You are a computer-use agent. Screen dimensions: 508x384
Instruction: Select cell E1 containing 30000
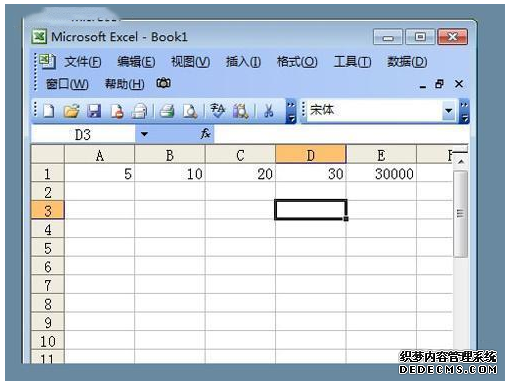click(x=381, y=174)
